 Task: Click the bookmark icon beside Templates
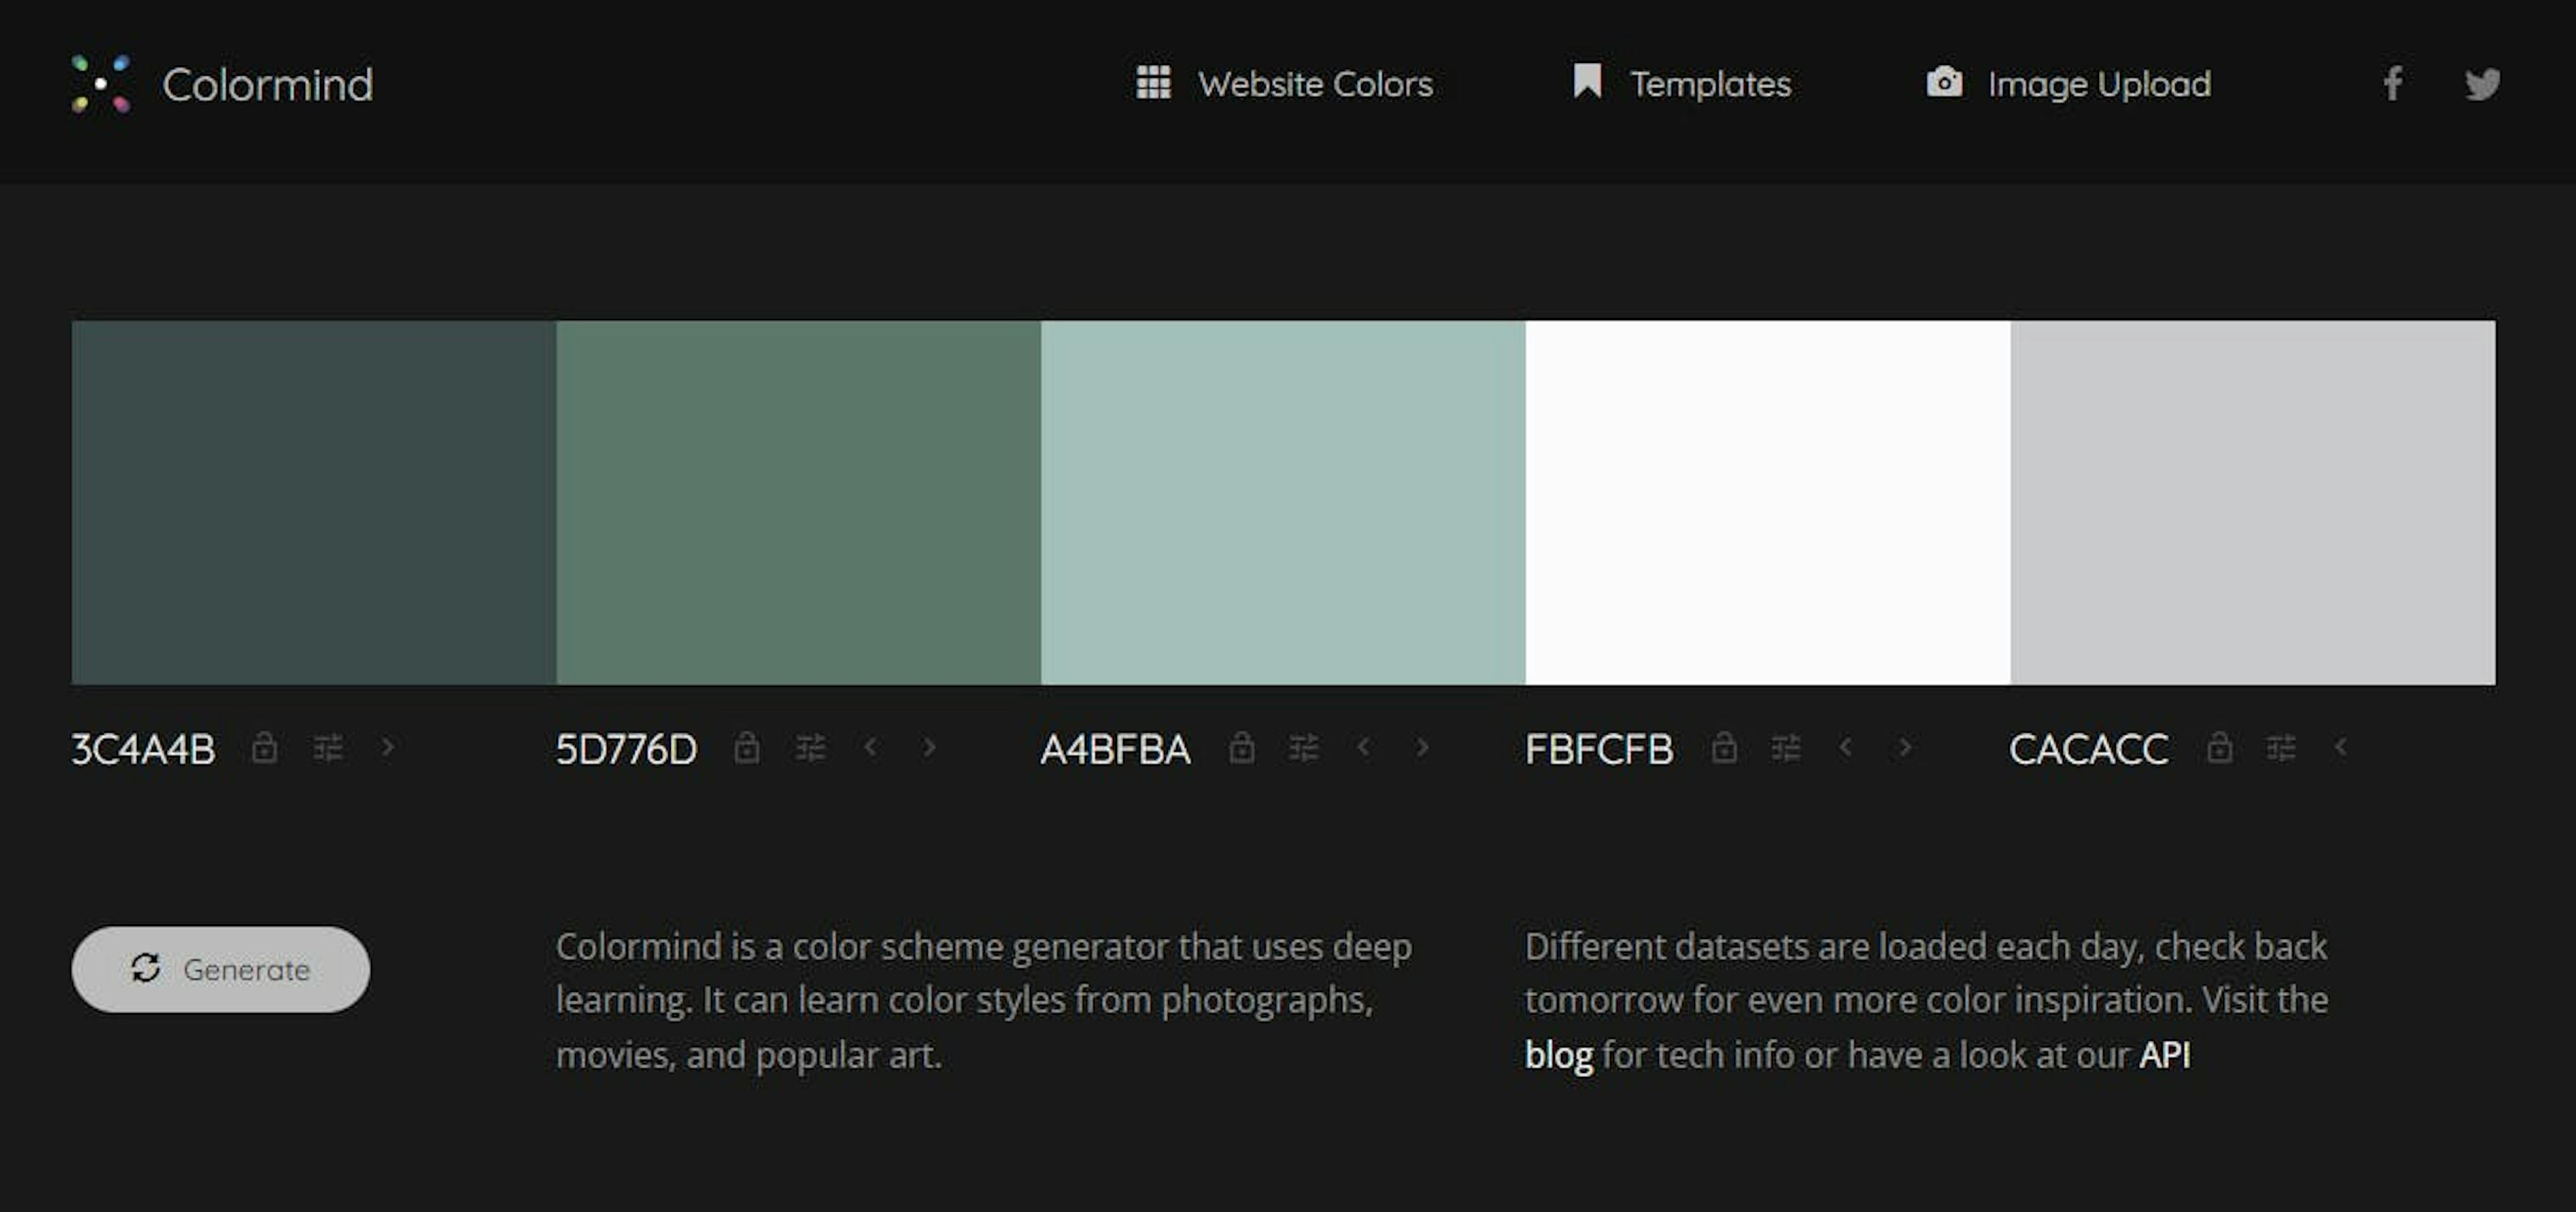click(1587, 81)
